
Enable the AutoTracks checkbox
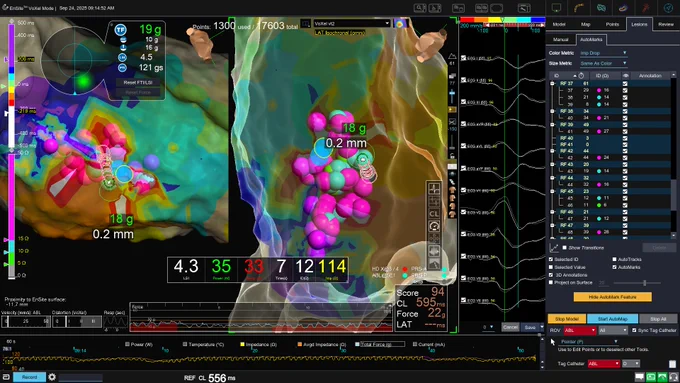click(615, 259)
